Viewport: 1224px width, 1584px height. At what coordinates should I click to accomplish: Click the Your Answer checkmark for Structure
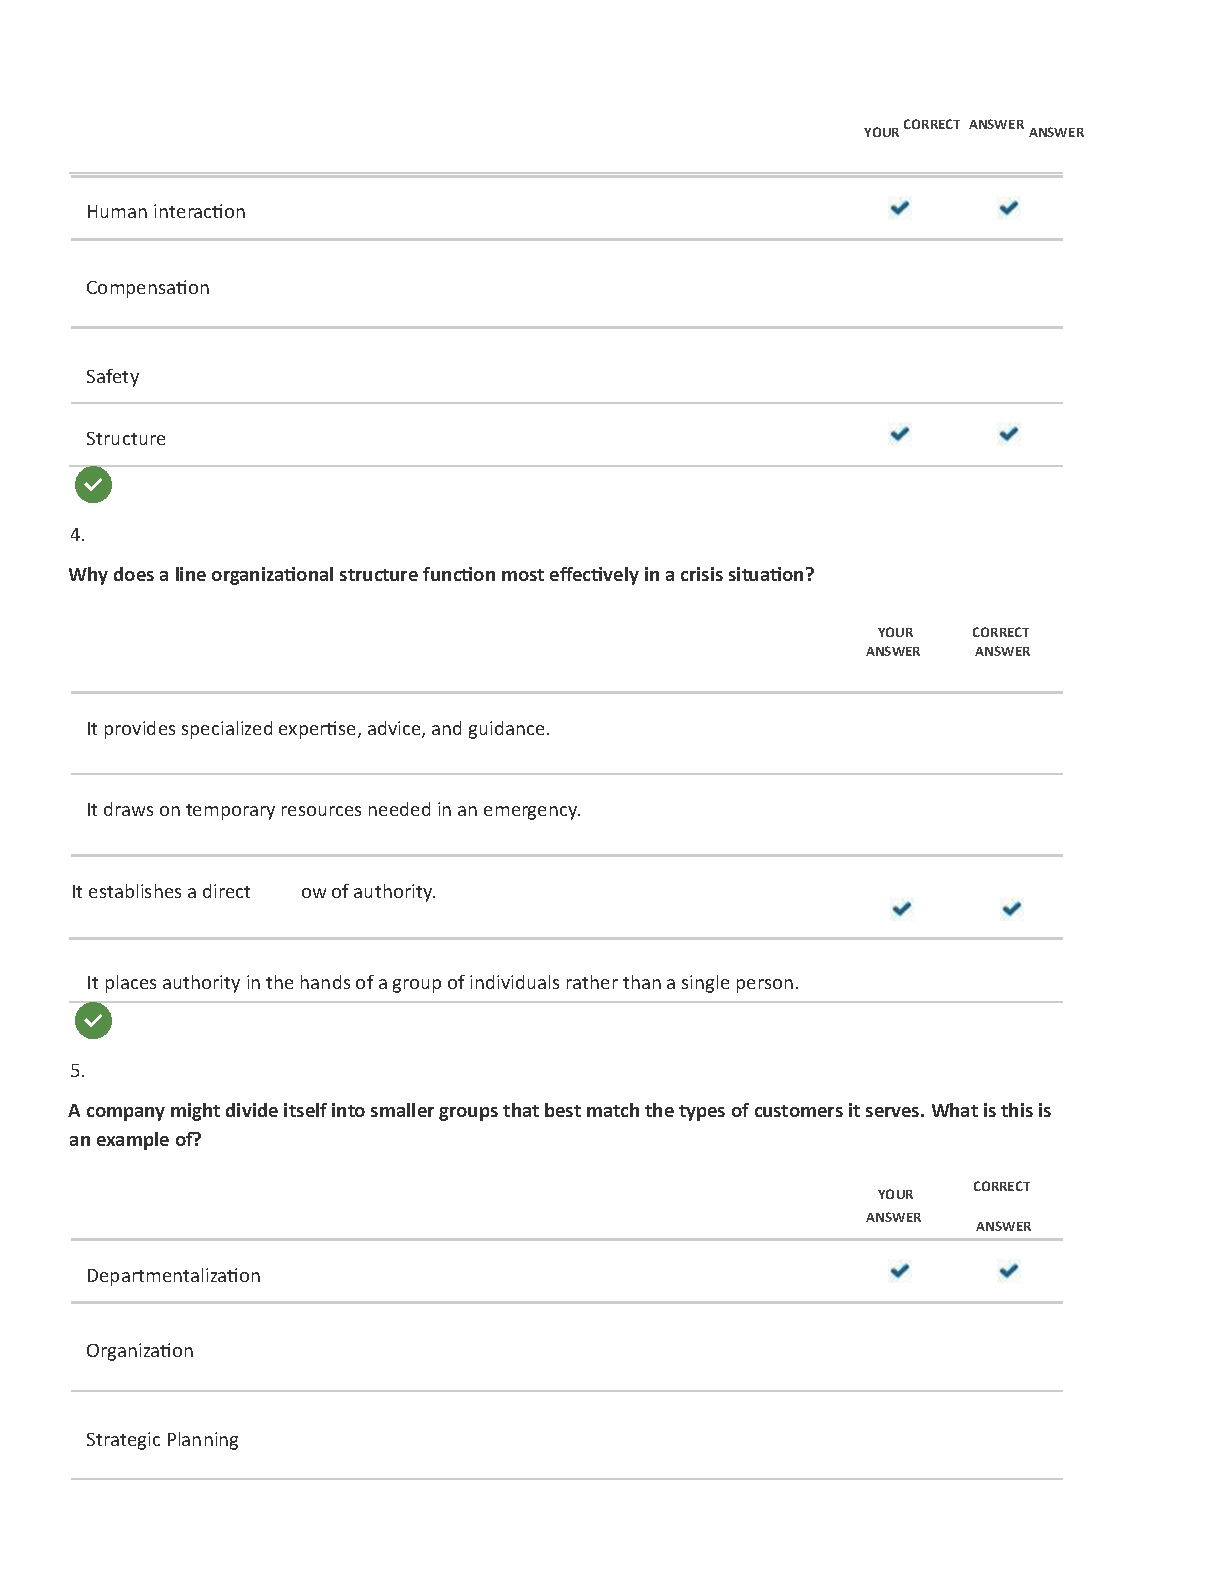(900, 434)
